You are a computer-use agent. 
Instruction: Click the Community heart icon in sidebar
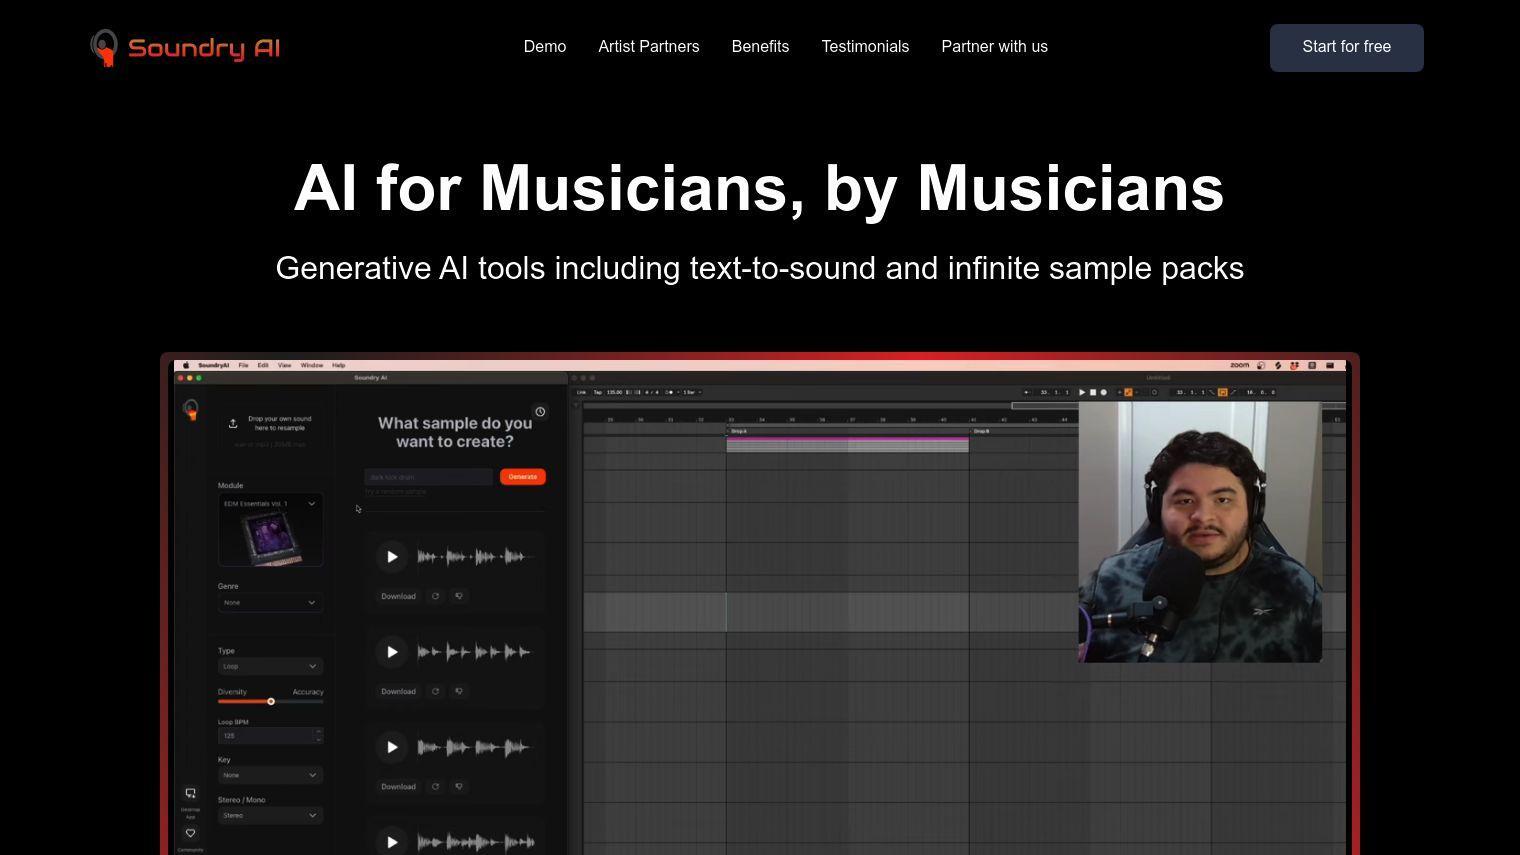190,833
